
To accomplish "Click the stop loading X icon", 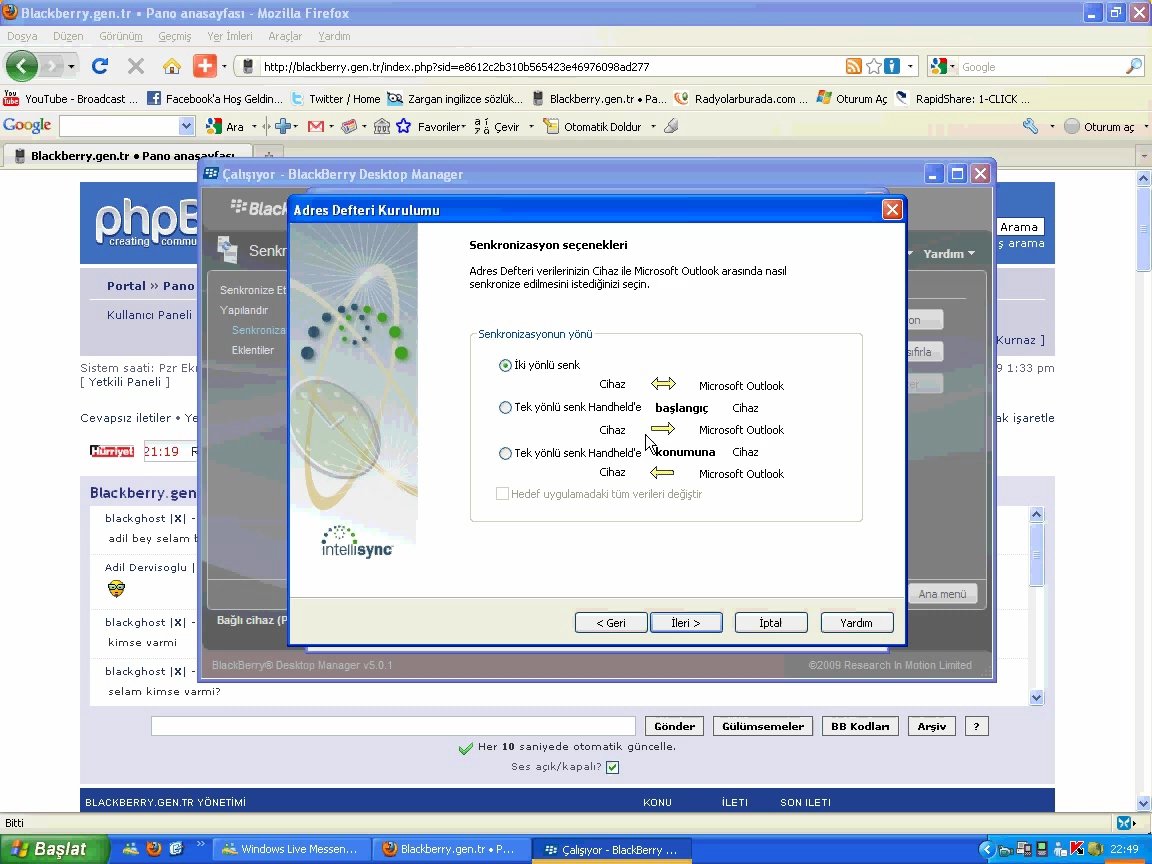I will coord(136,66).
